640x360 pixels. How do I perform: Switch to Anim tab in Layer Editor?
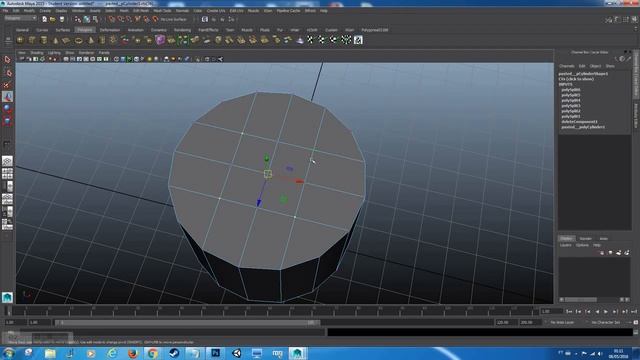click(x=604, y=238)
